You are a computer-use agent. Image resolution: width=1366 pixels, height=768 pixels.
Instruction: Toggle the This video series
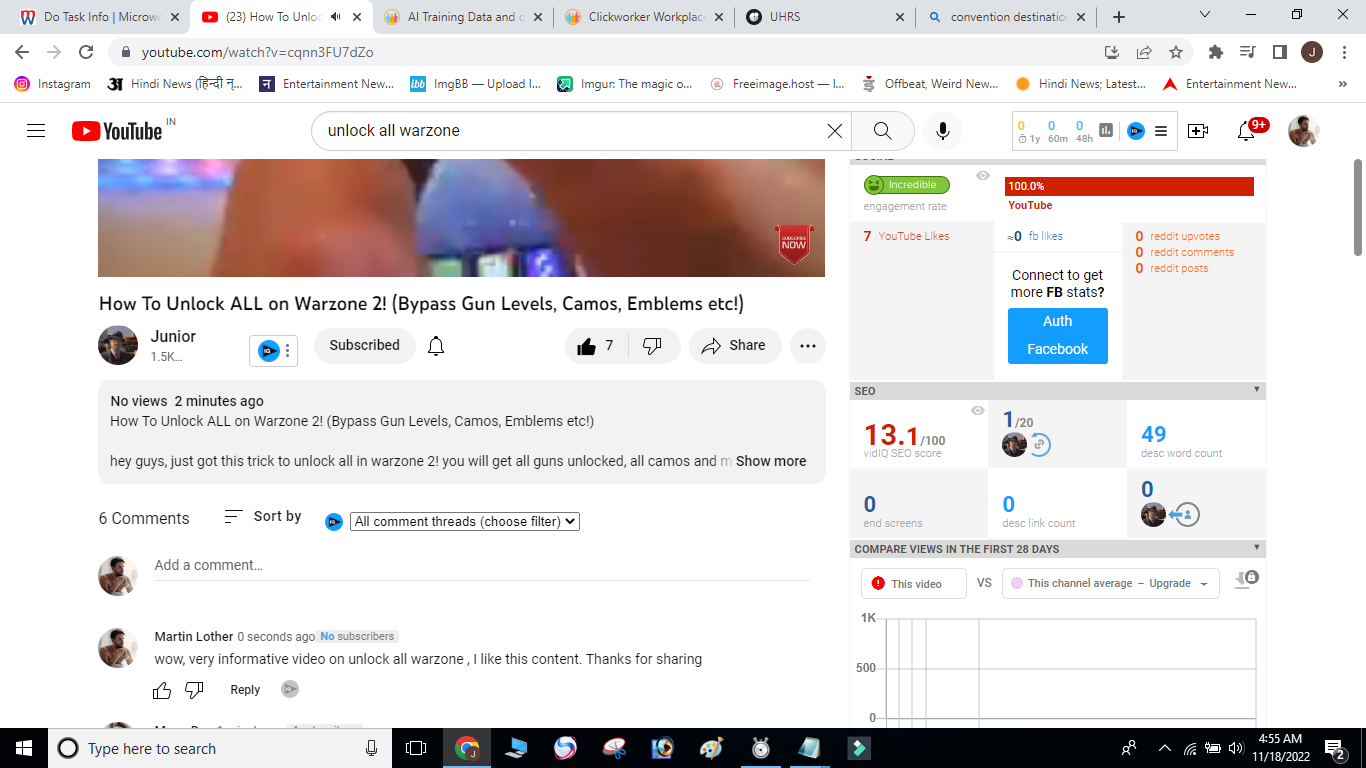click(x=914, y=583)
